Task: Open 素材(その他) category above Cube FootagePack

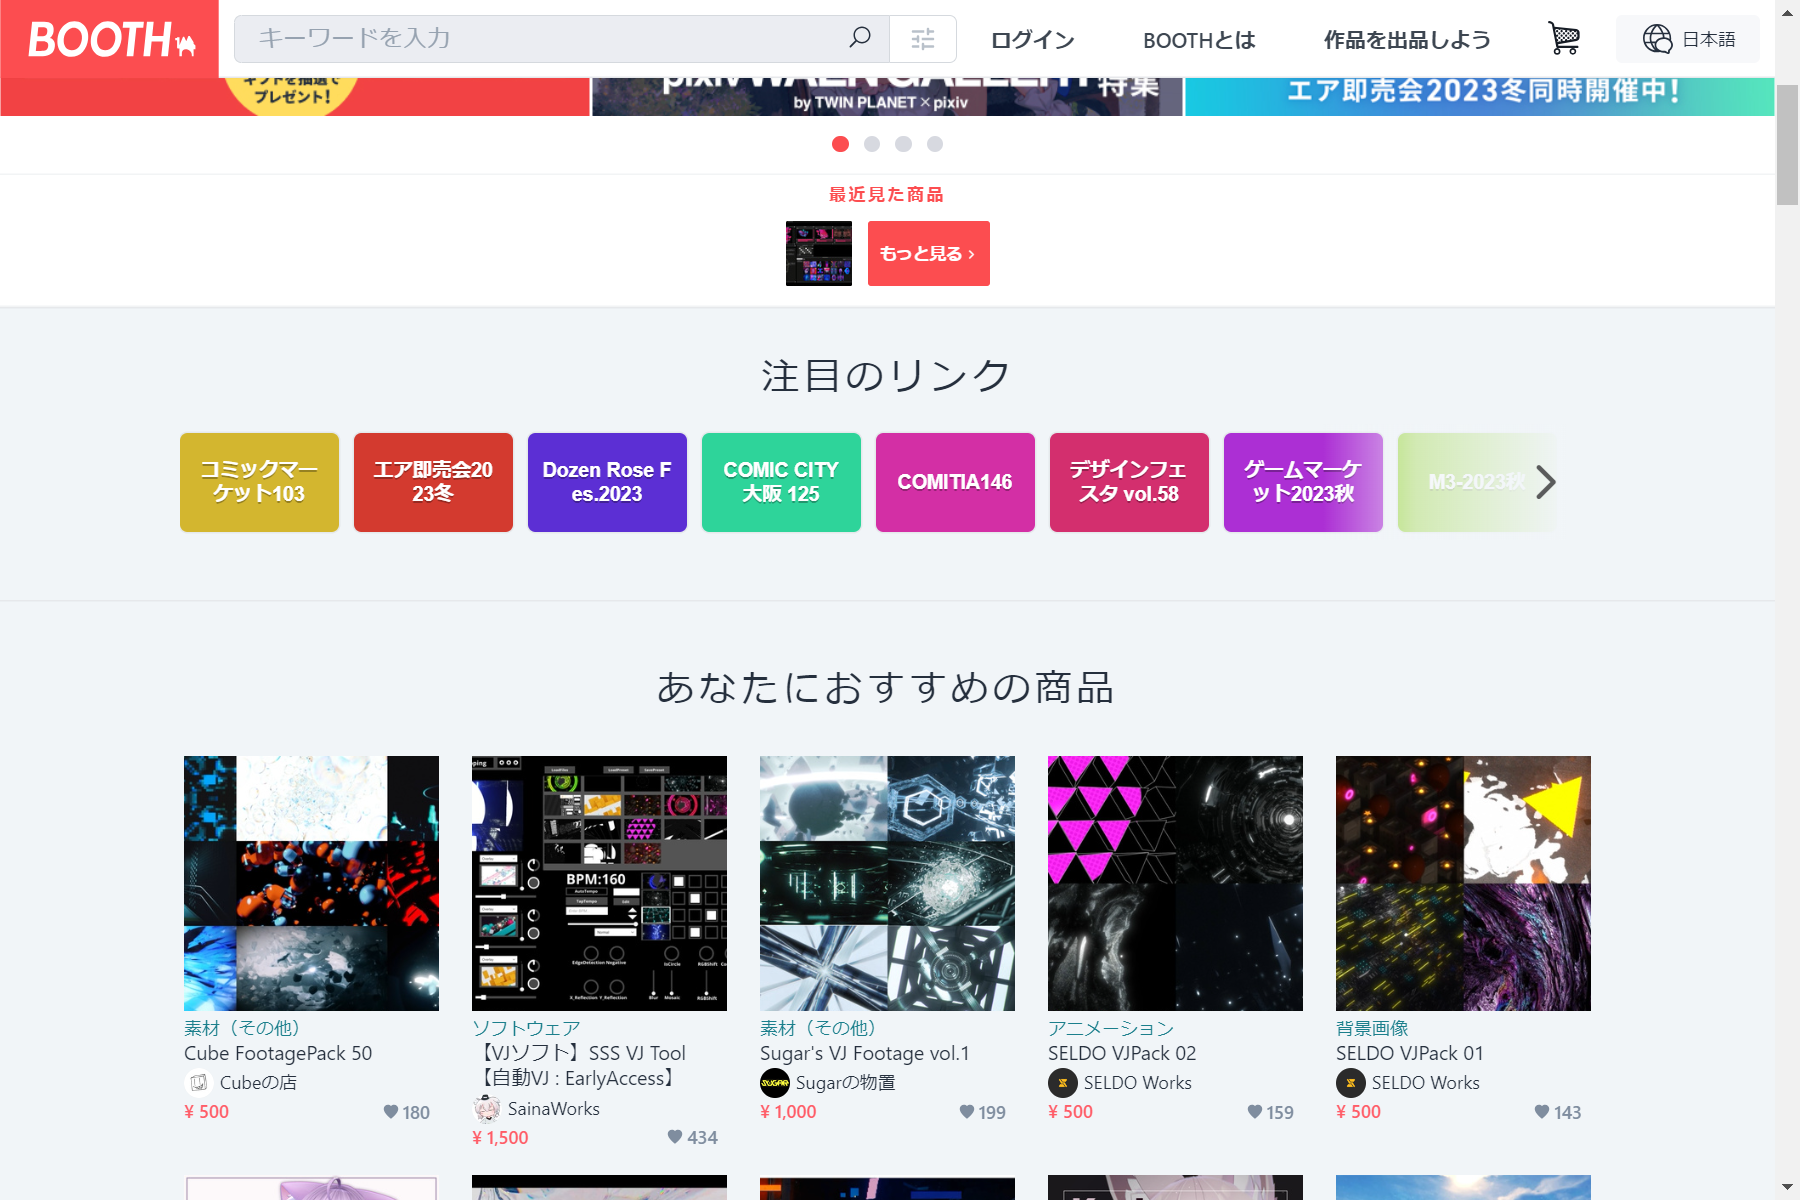Action: (242, 1028)
